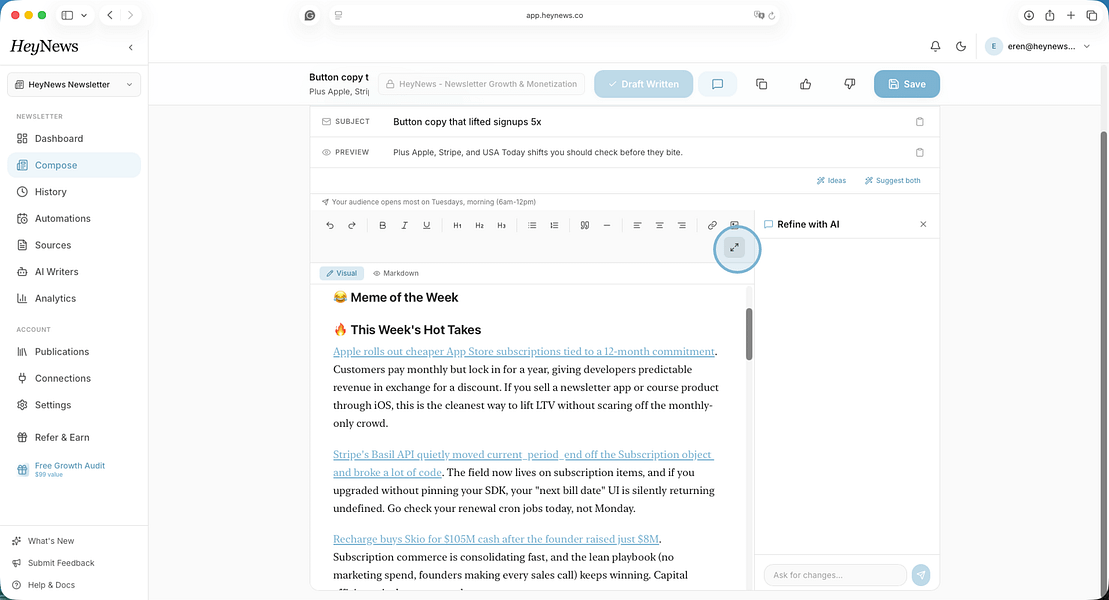Screen dimensions: 1109x600
Task: Undo the last edit in the editor
Action: coord(330,225)
